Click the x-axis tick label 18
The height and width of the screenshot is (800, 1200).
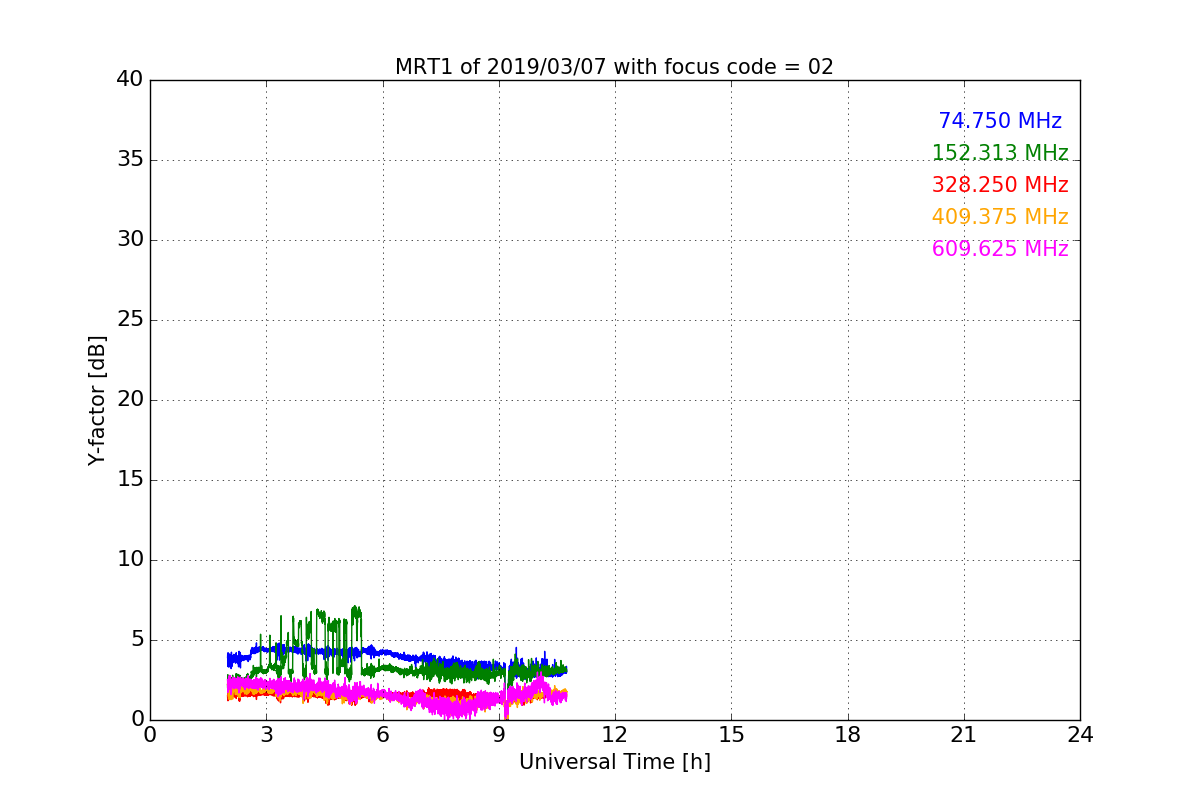(x=848, y=735)
